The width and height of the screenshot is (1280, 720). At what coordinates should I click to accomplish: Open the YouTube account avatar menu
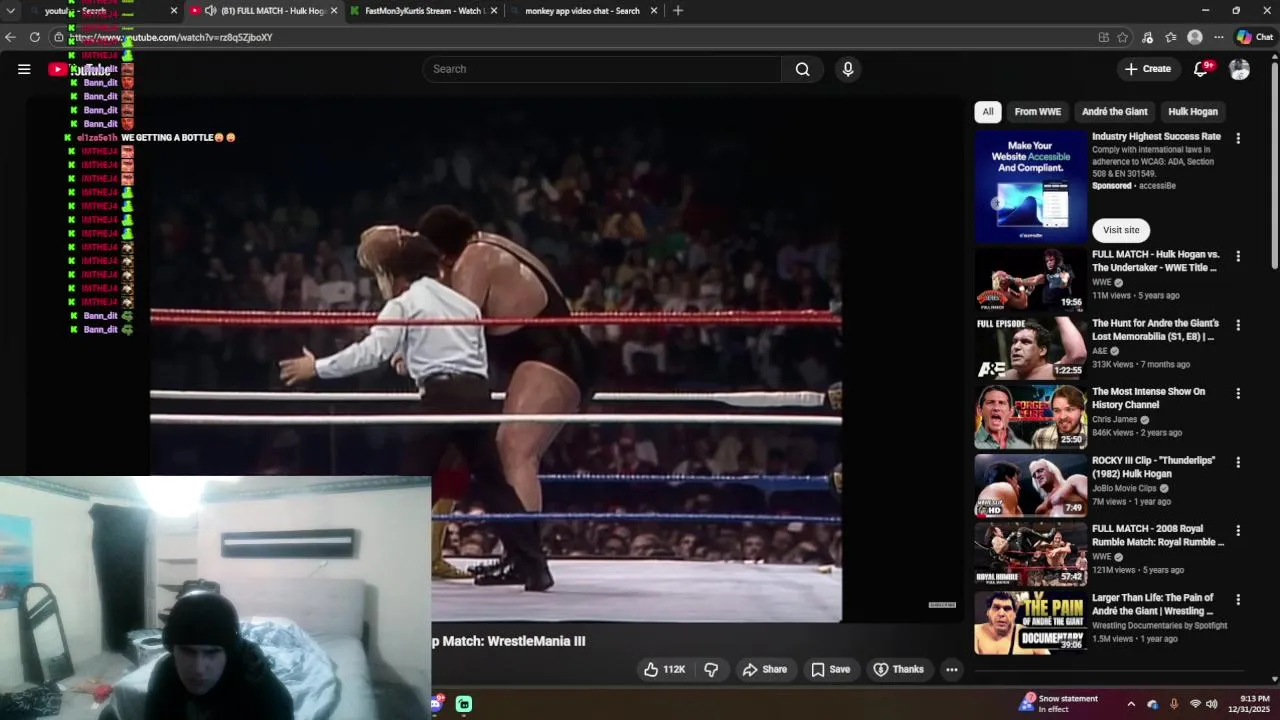[1239, 69]
